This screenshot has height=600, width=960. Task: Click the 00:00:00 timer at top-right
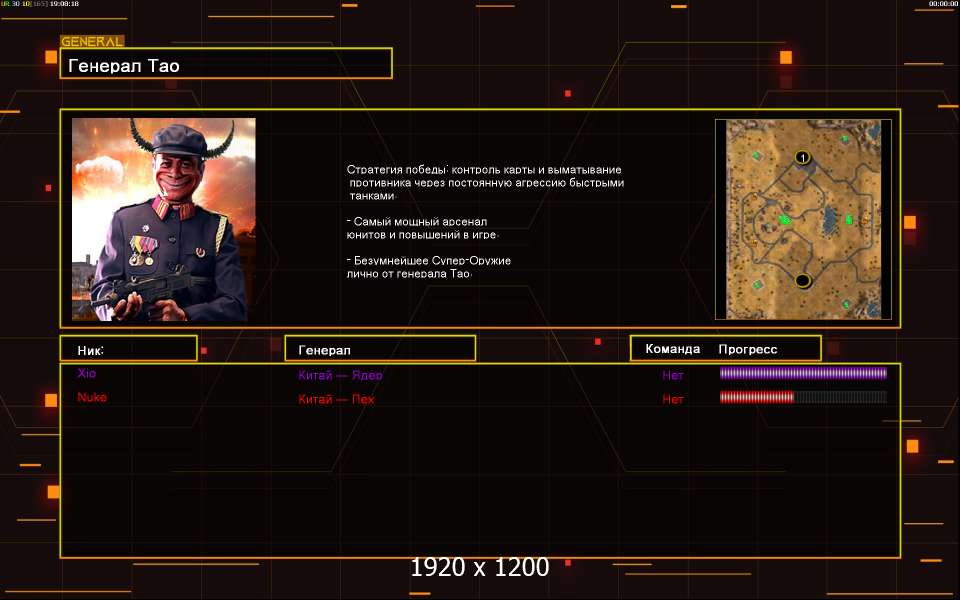943,4
